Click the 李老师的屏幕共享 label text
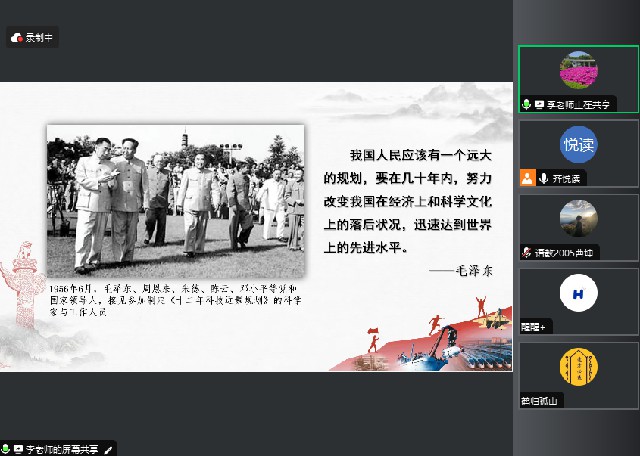 point(62,449)
